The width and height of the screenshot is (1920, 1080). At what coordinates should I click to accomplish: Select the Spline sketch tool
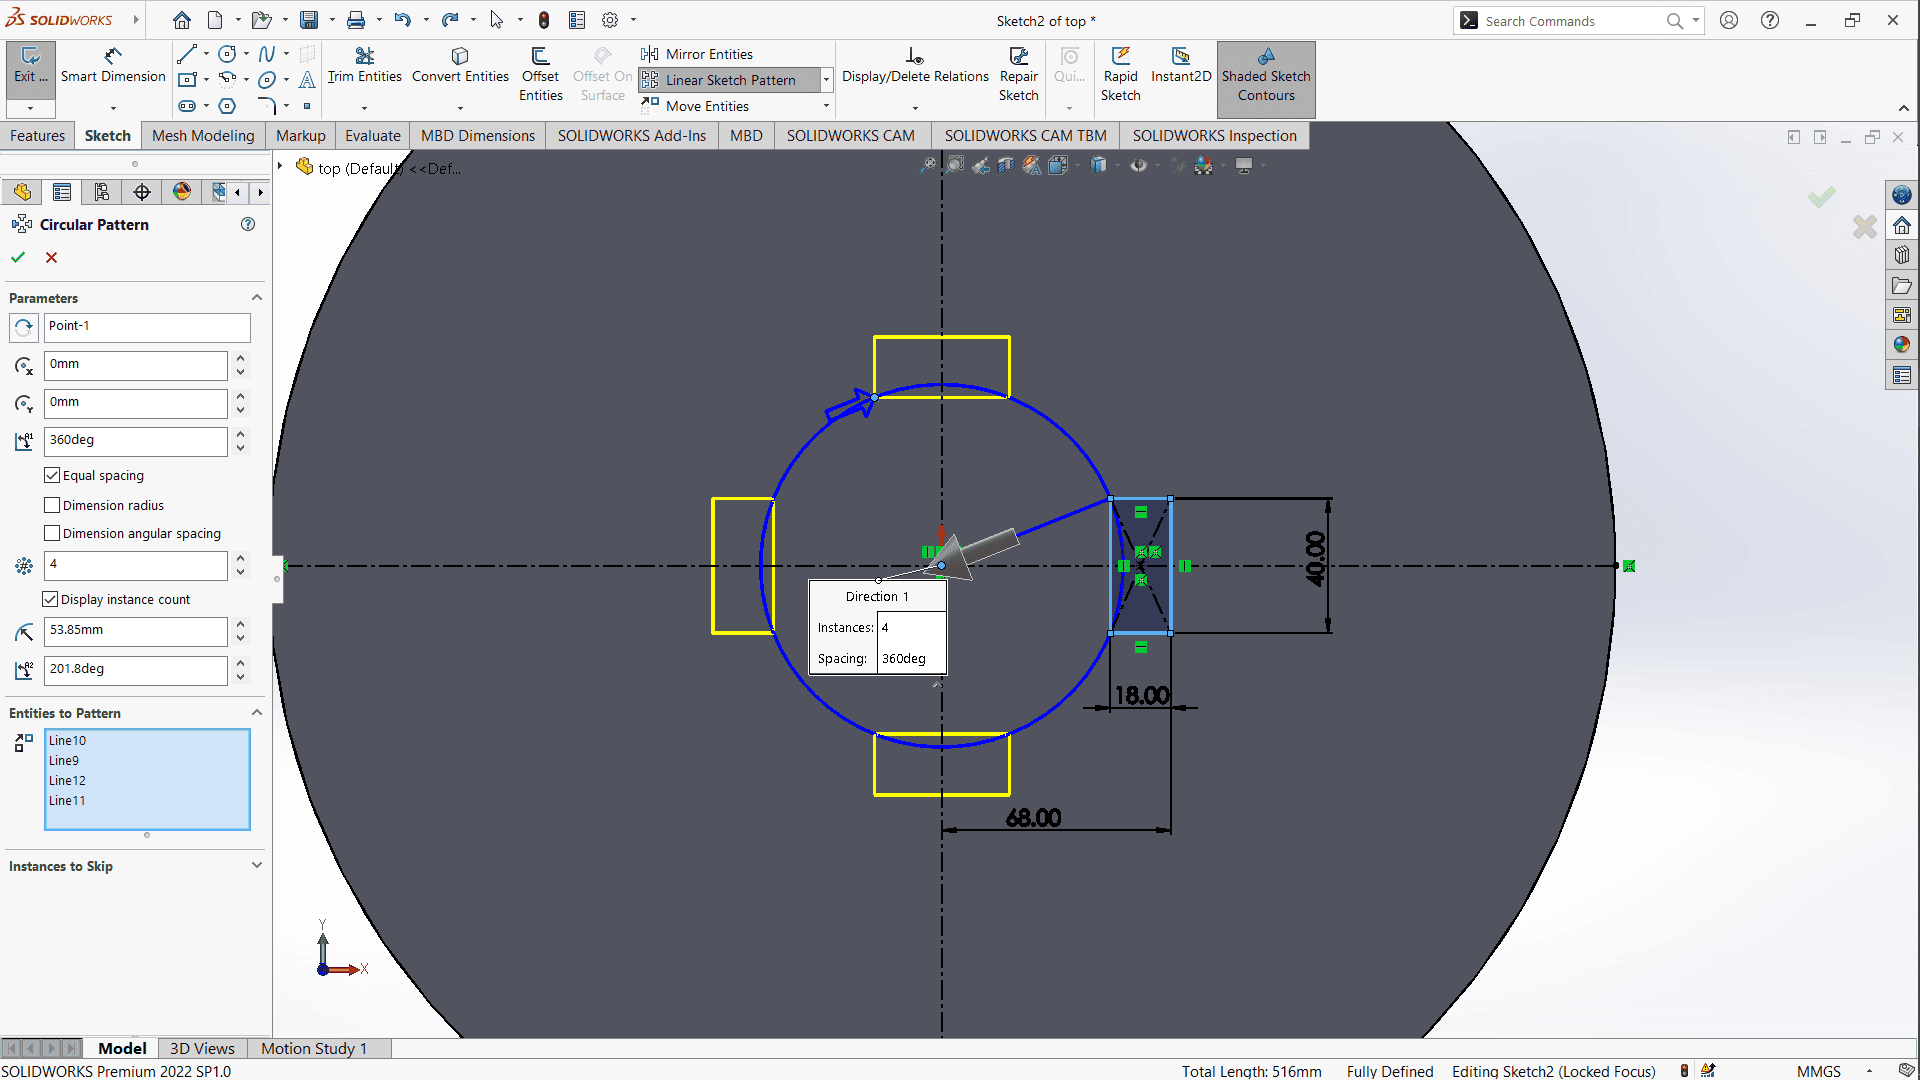[267, 54]
